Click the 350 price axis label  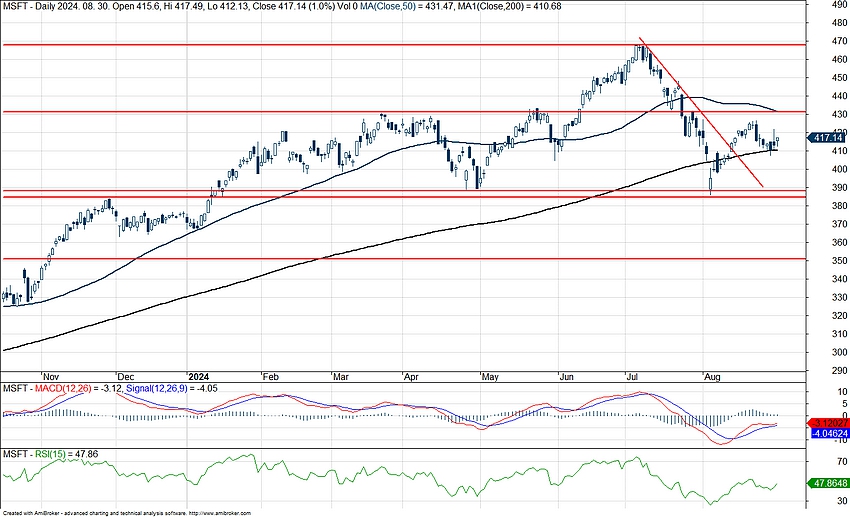pyautogui.click(x=839, y=261)
